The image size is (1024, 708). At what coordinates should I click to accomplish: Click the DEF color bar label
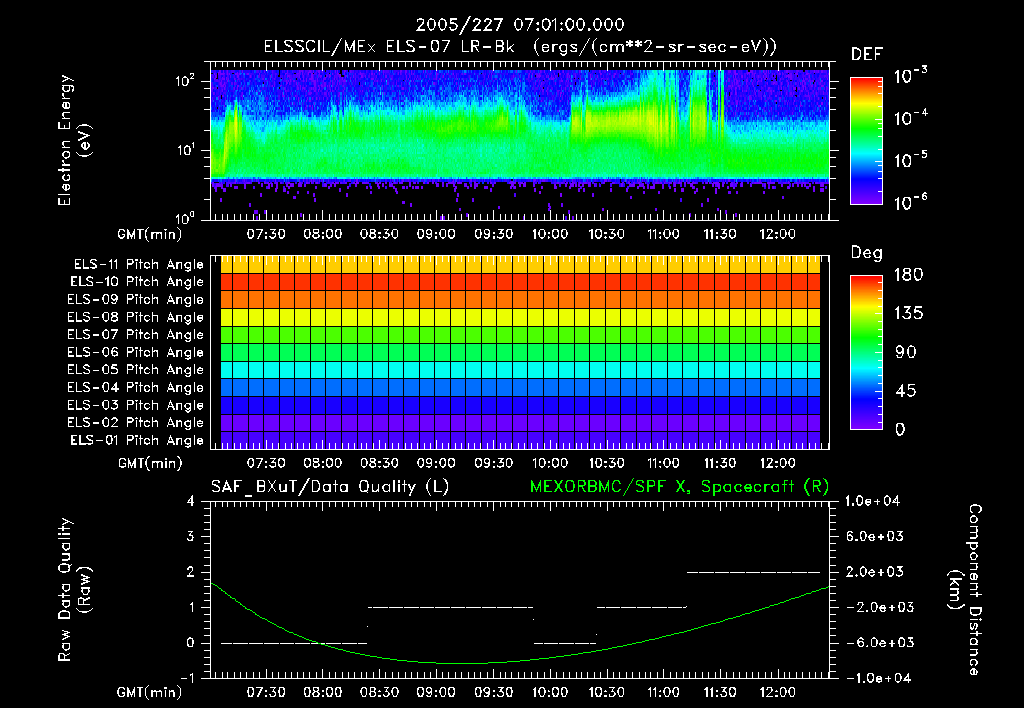[x=867, y=55]
